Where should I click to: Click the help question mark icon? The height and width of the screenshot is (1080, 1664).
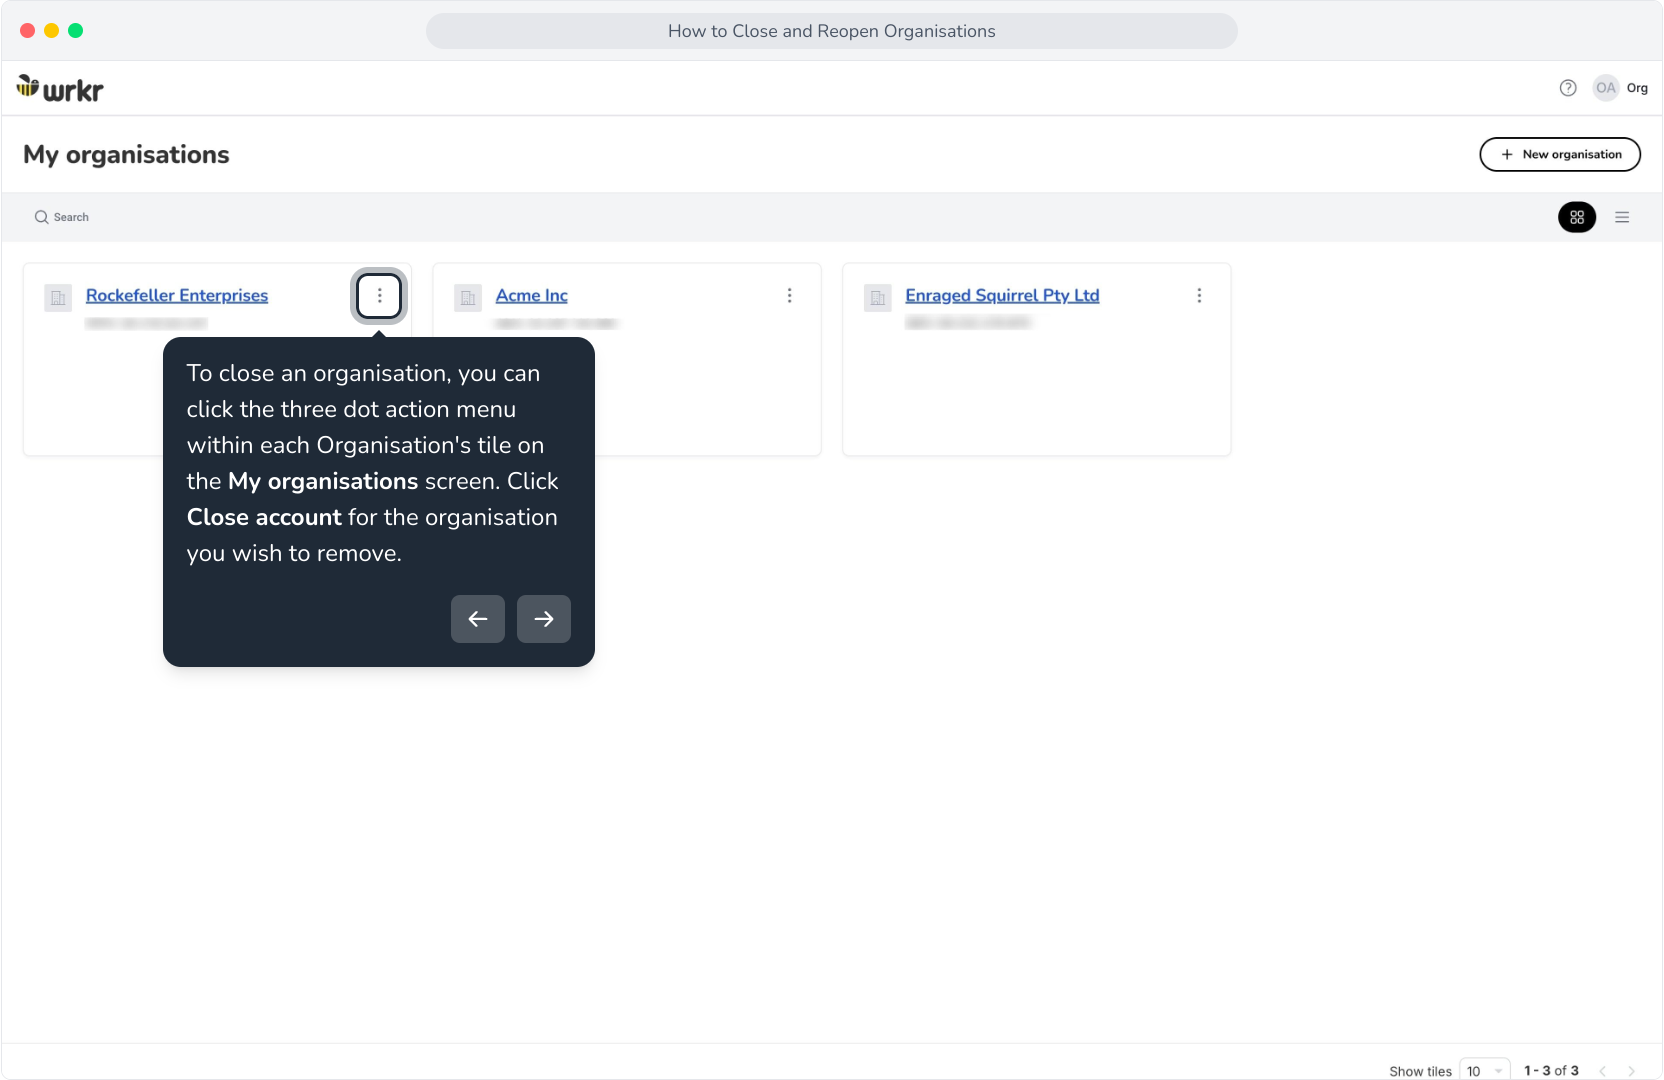[x=1568, y=88]
